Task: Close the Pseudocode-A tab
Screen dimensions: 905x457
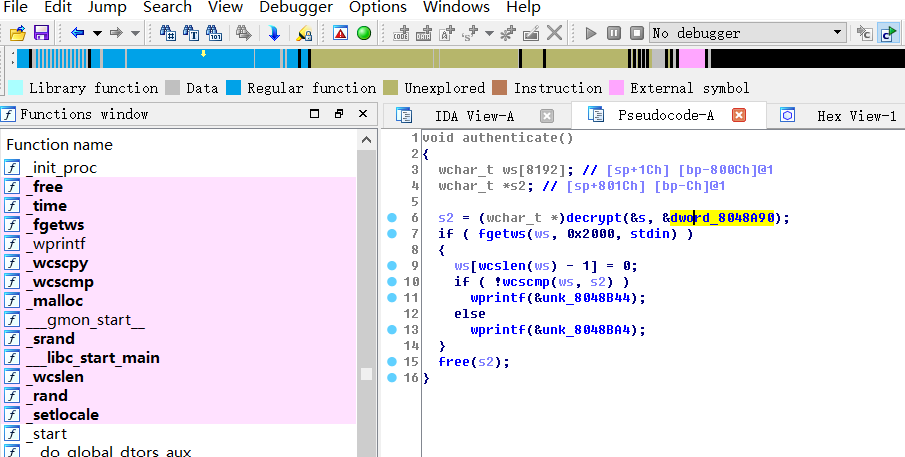Action: (x=739, y=115)
